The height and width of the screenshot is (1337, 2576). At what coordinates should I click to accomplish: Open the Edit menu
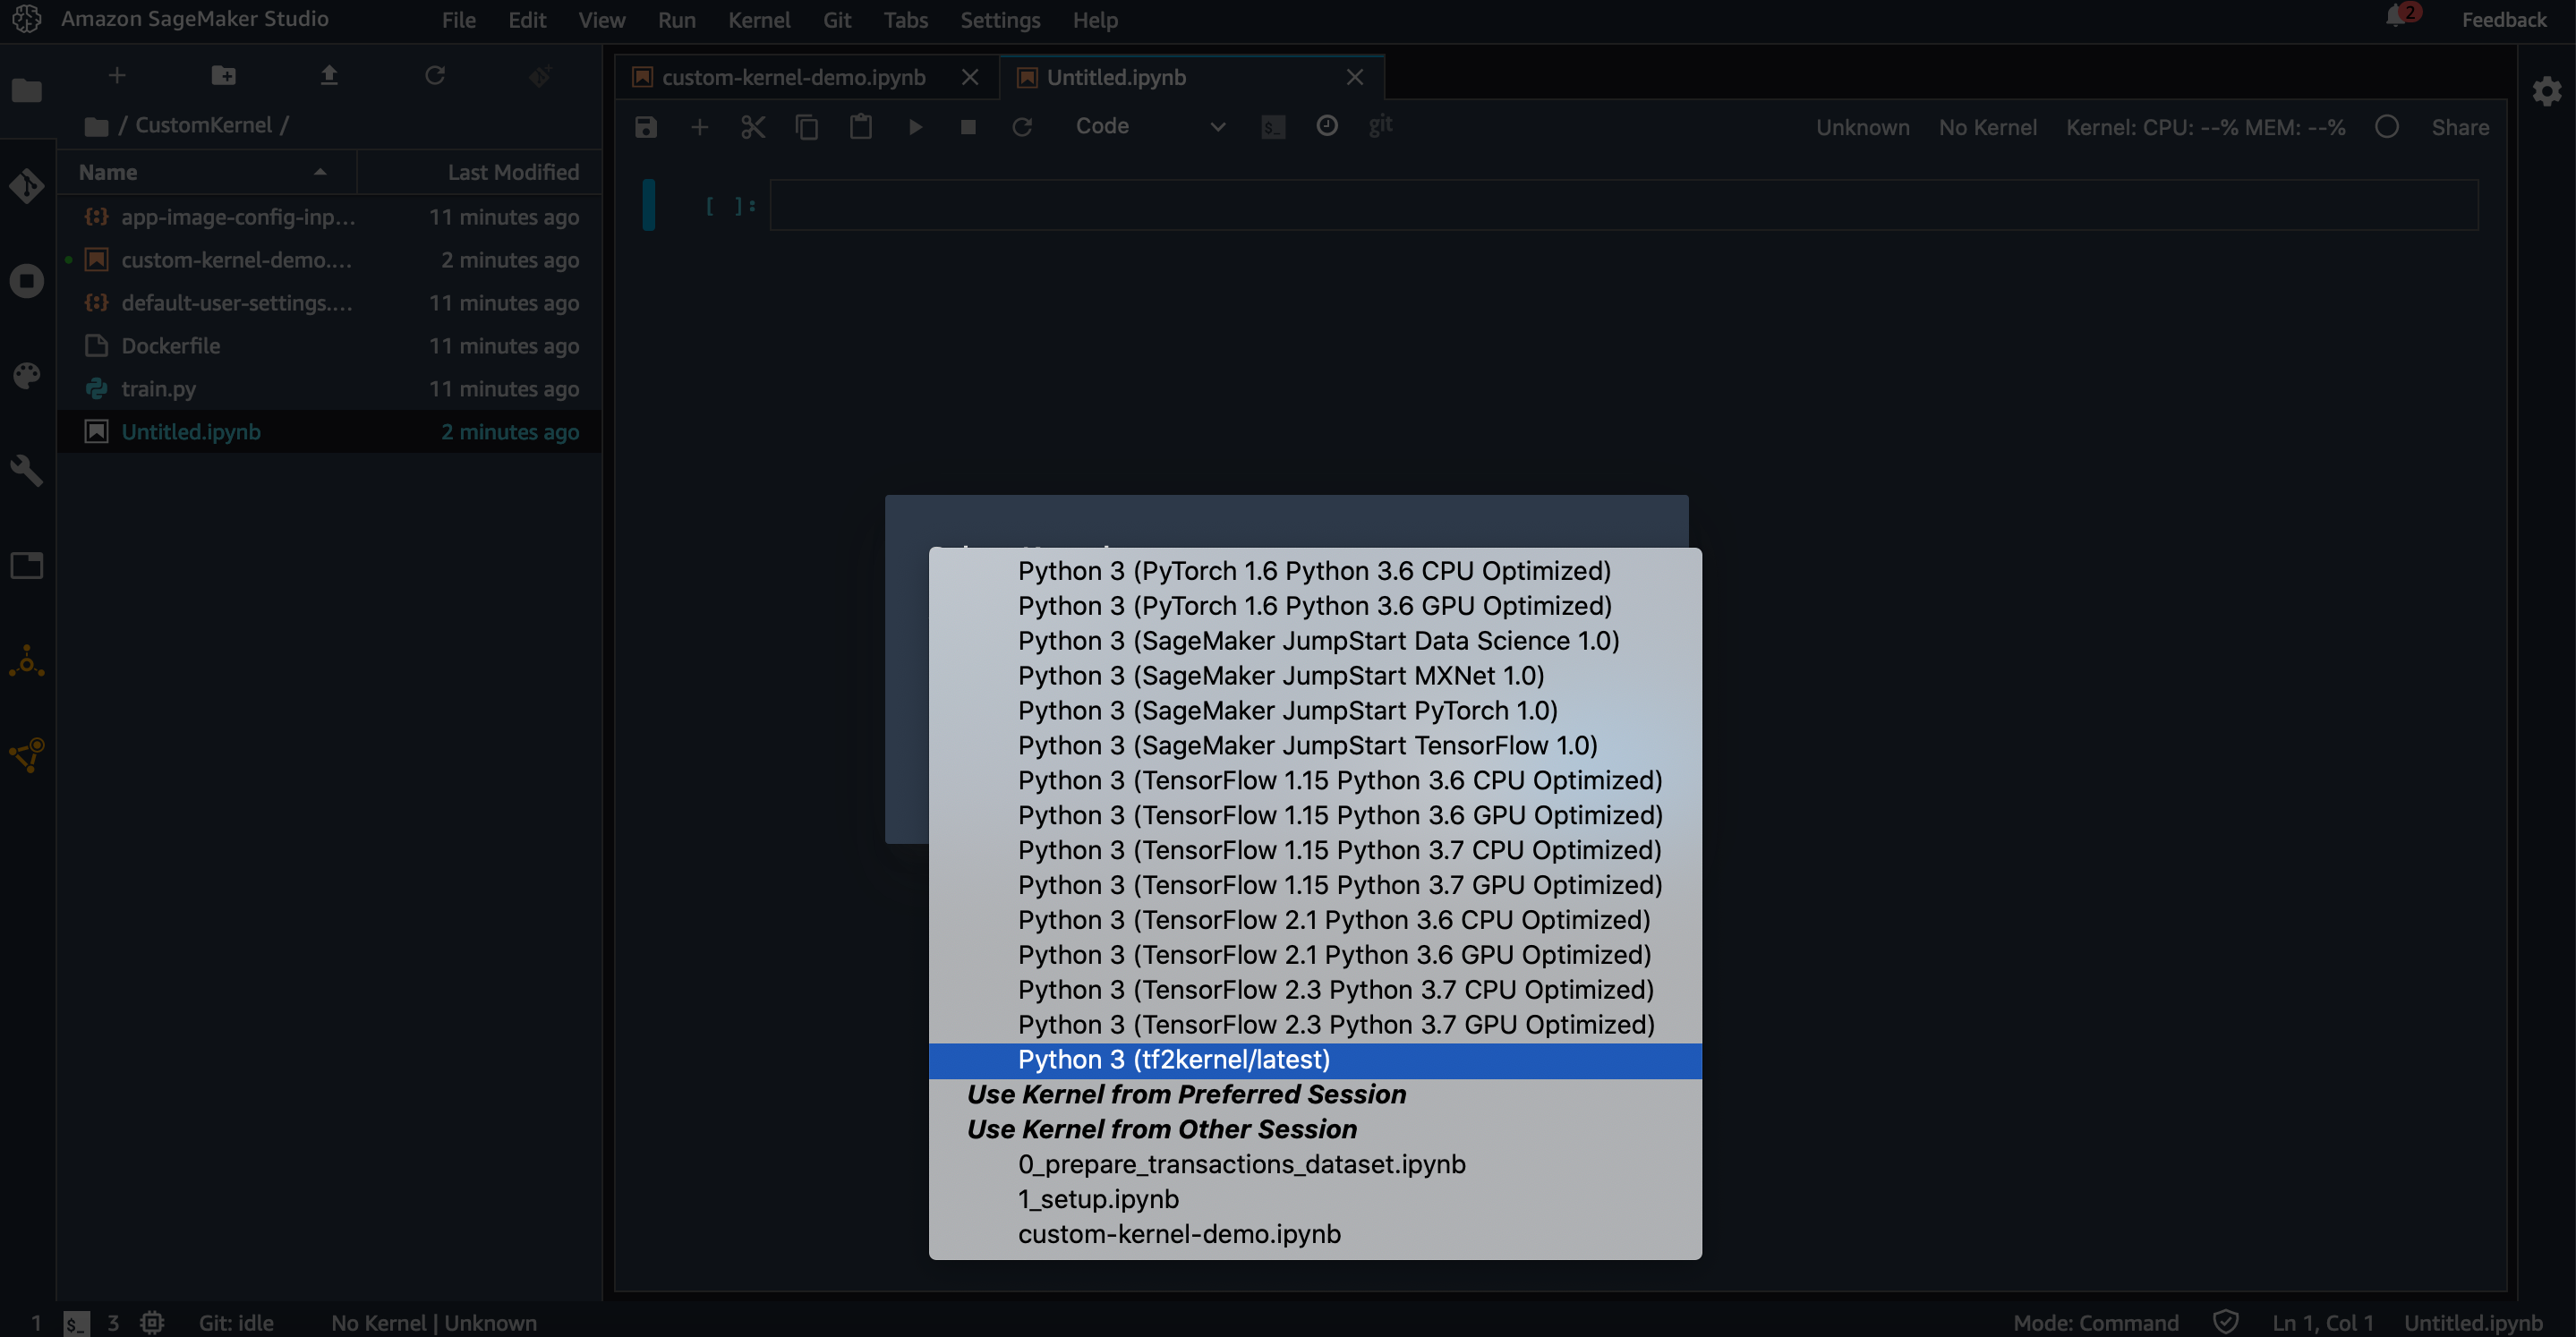pos(527,20)
